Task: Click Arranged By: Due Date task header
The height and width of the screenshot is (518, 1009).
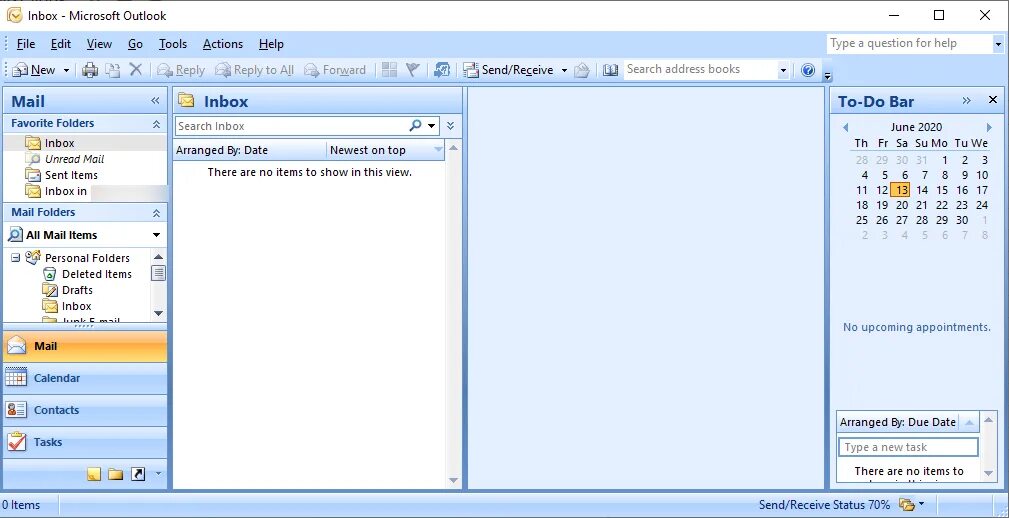Action: pyautogui.click(x=898, y=423)
